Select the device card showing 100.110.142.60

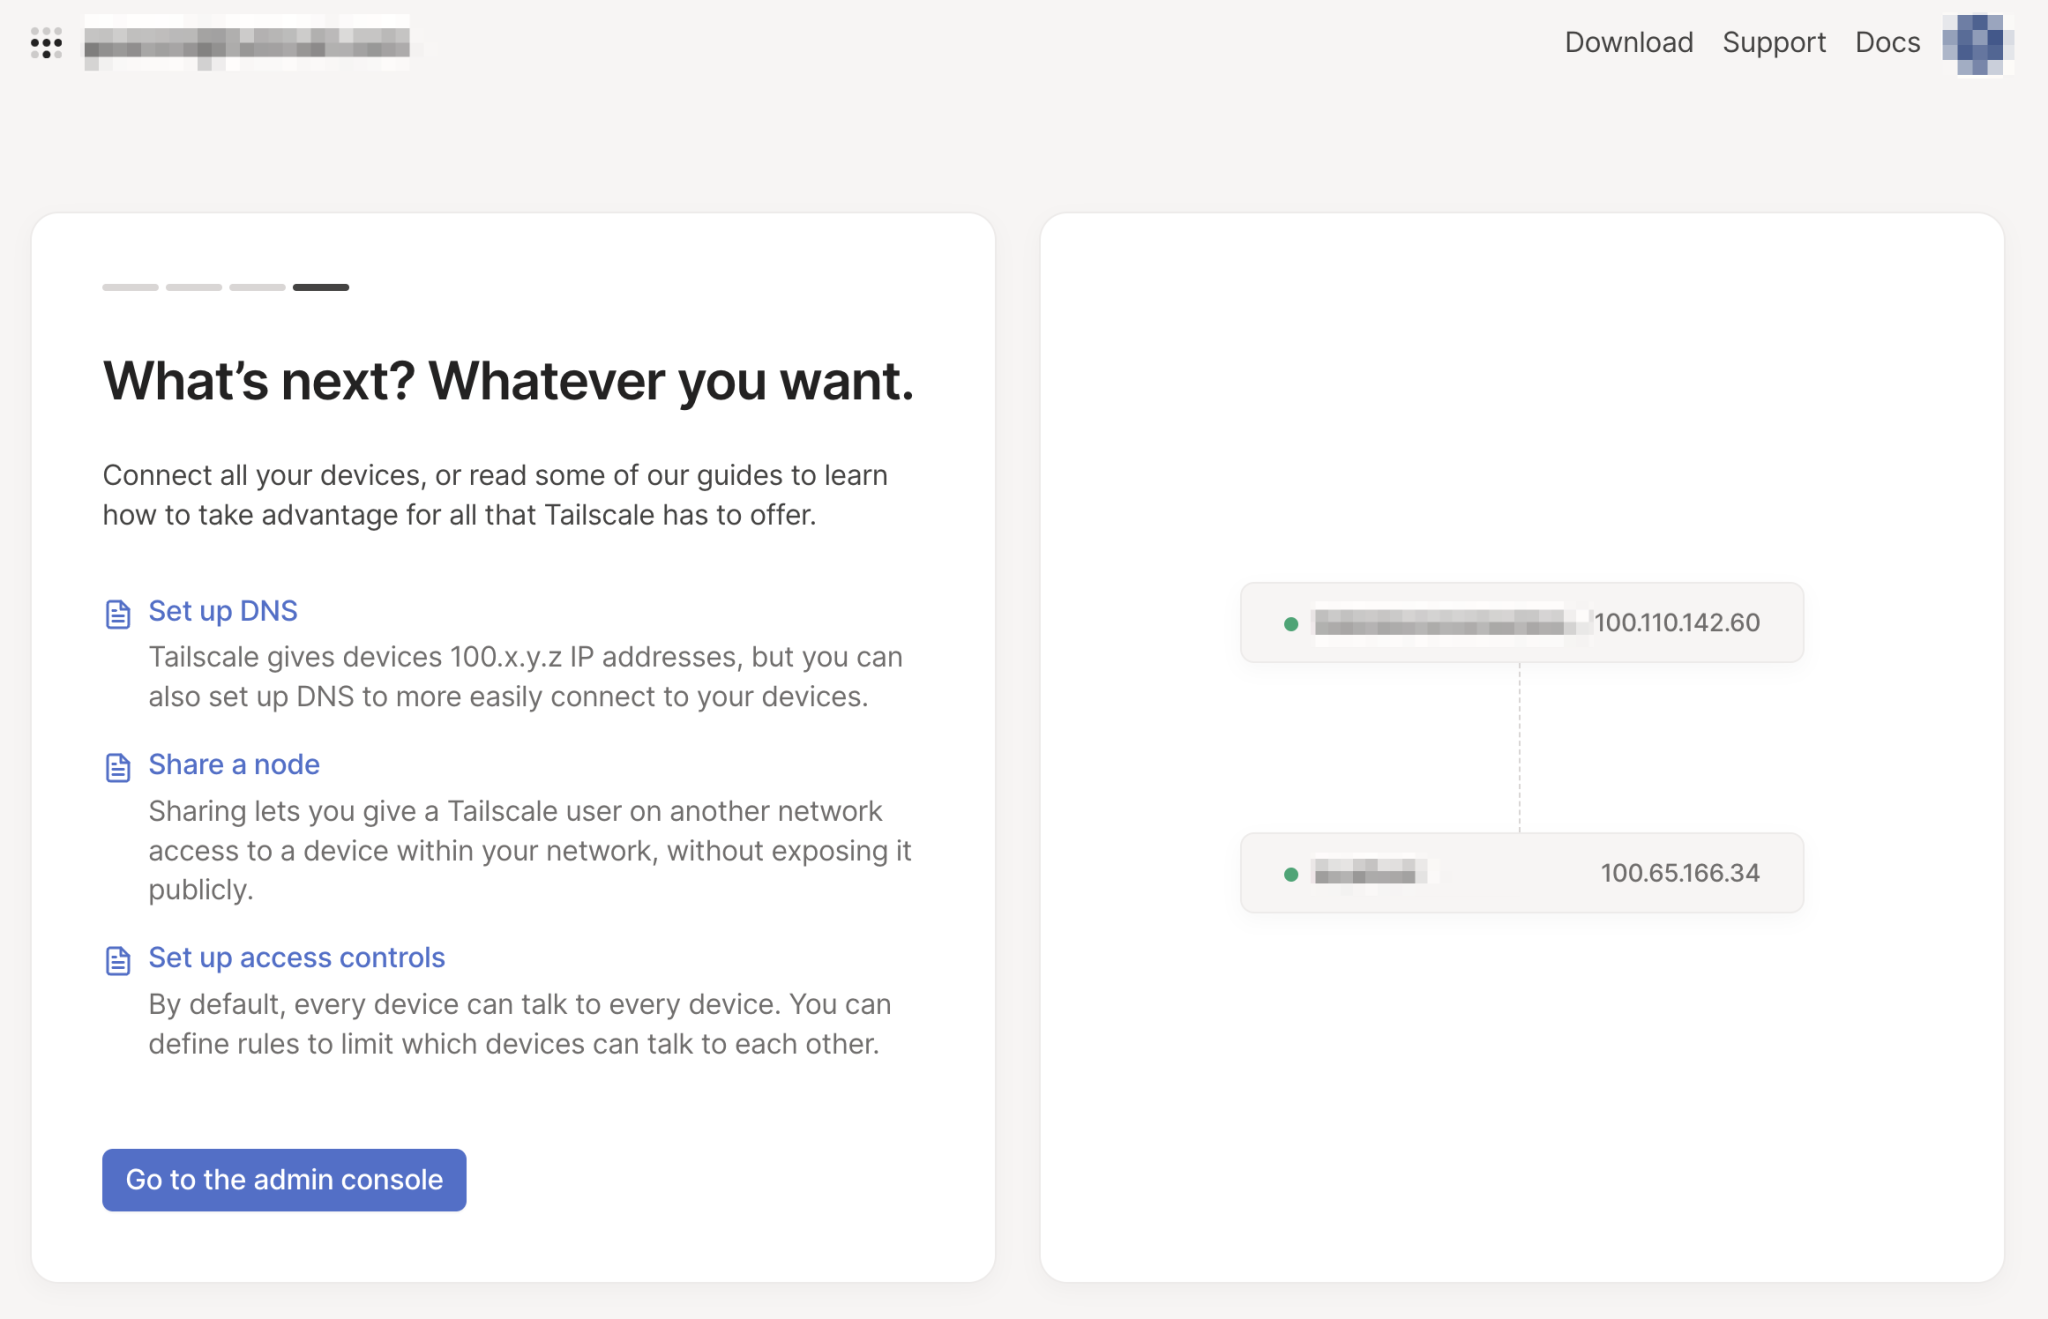[1521, 622]
